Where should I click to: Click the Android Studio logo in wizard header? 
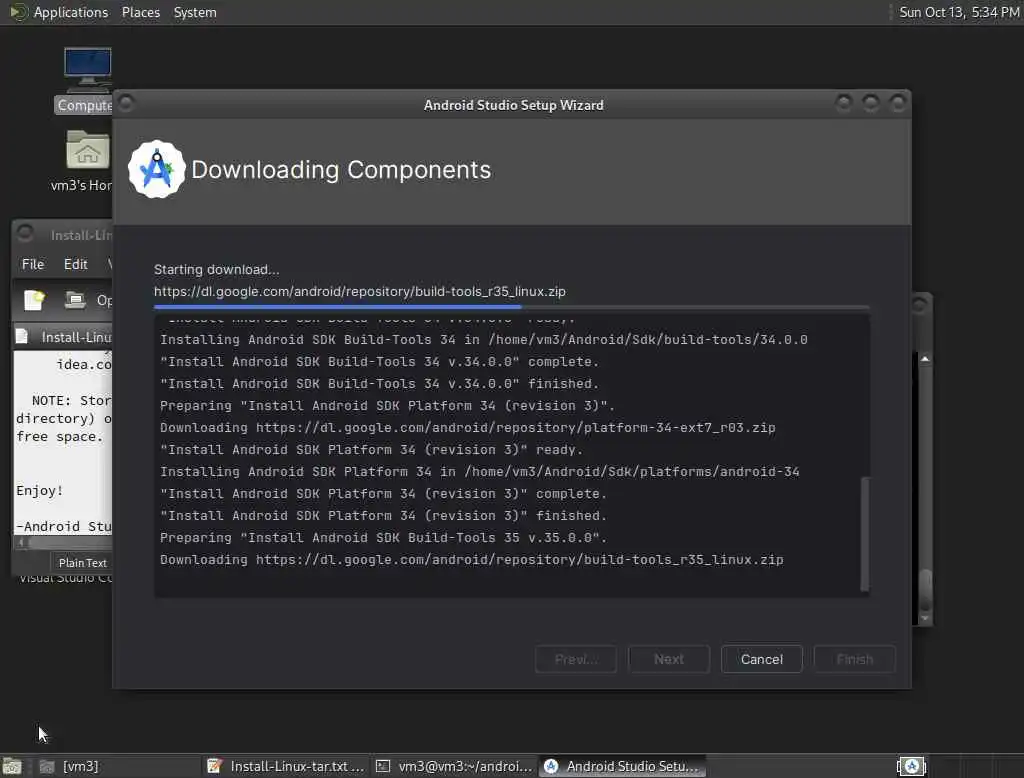157,170
